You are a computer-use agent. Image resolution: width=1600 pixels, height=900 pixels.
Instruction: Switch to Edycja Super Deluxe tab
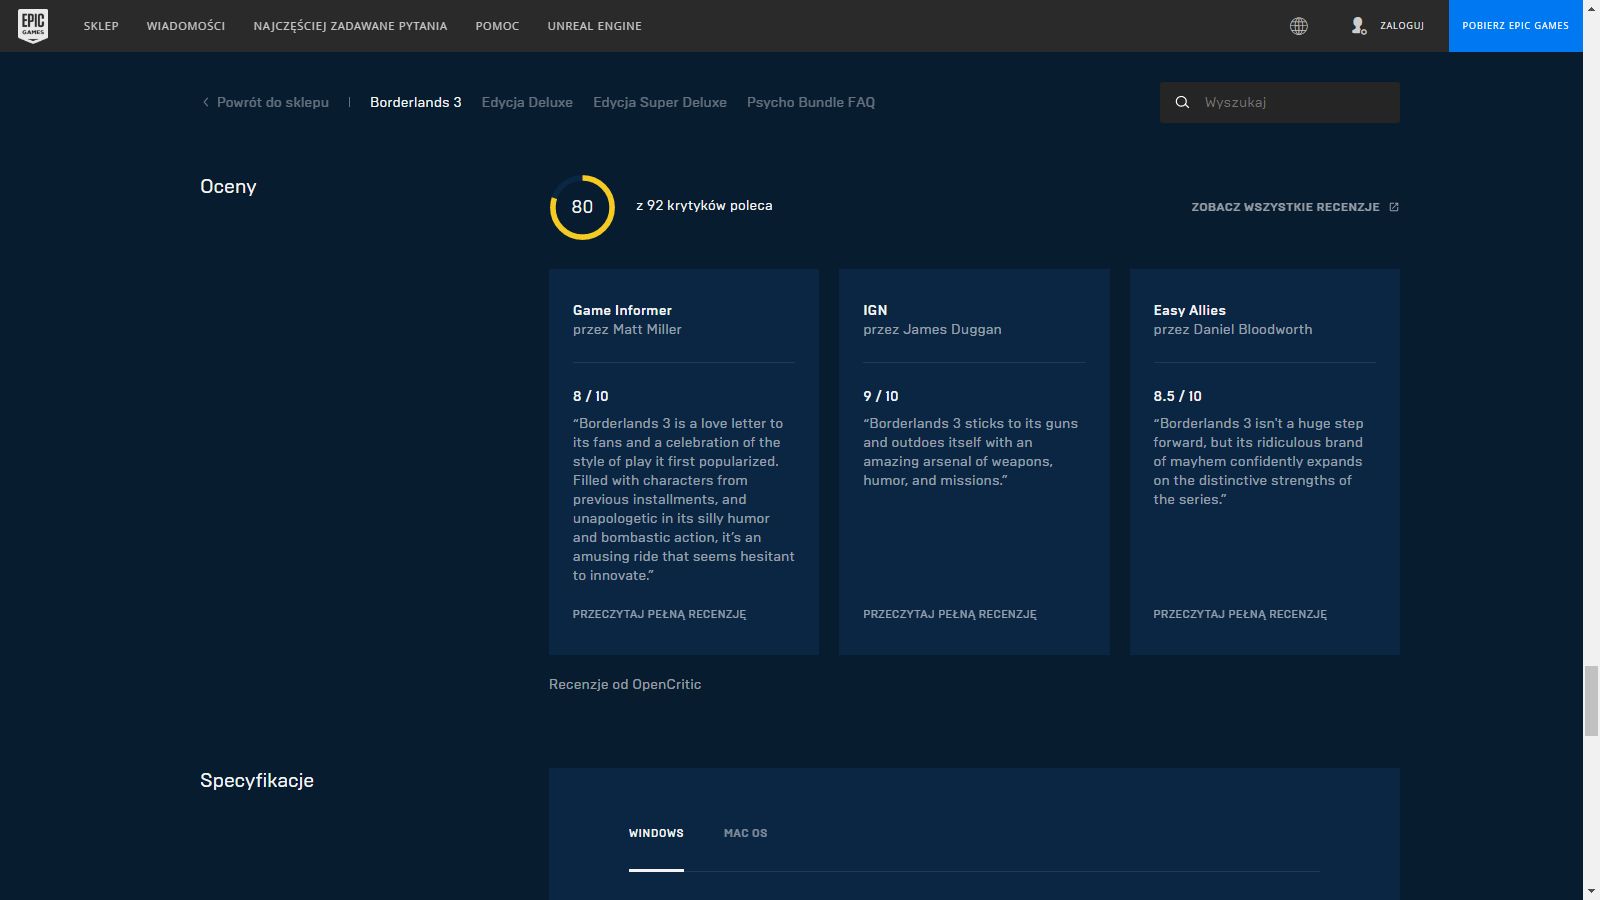(x=660, y=102)
